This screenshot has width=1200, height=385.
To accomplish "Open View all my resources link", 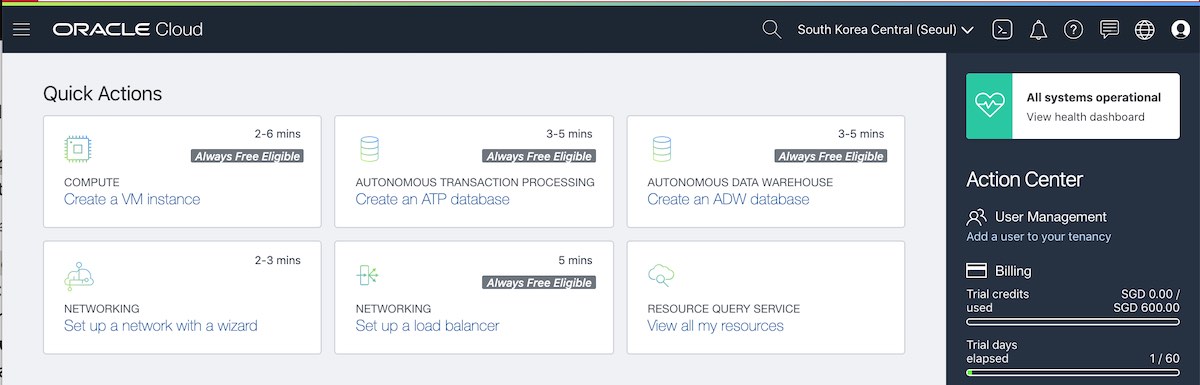I will 715,325.
